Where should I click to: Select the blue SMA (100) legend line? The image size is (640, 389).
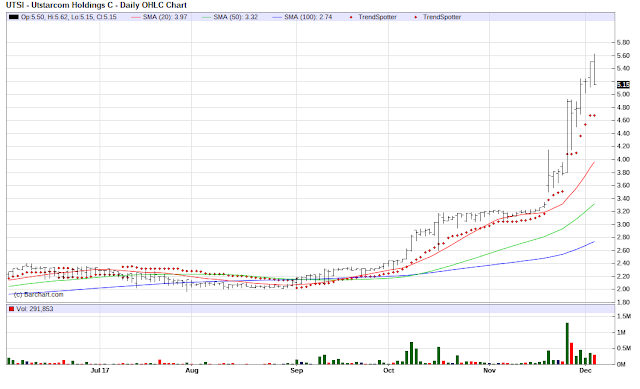277,17
